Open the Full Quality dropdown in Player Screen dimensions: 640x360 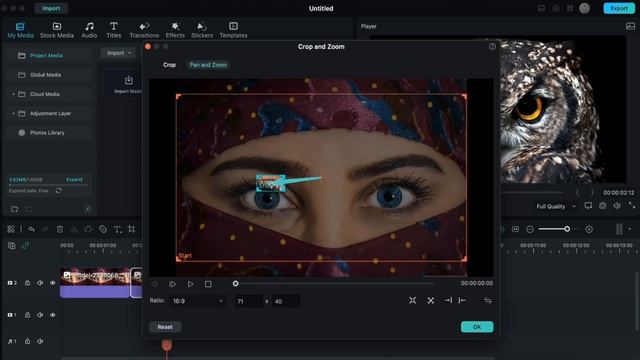tap(556, 207)
